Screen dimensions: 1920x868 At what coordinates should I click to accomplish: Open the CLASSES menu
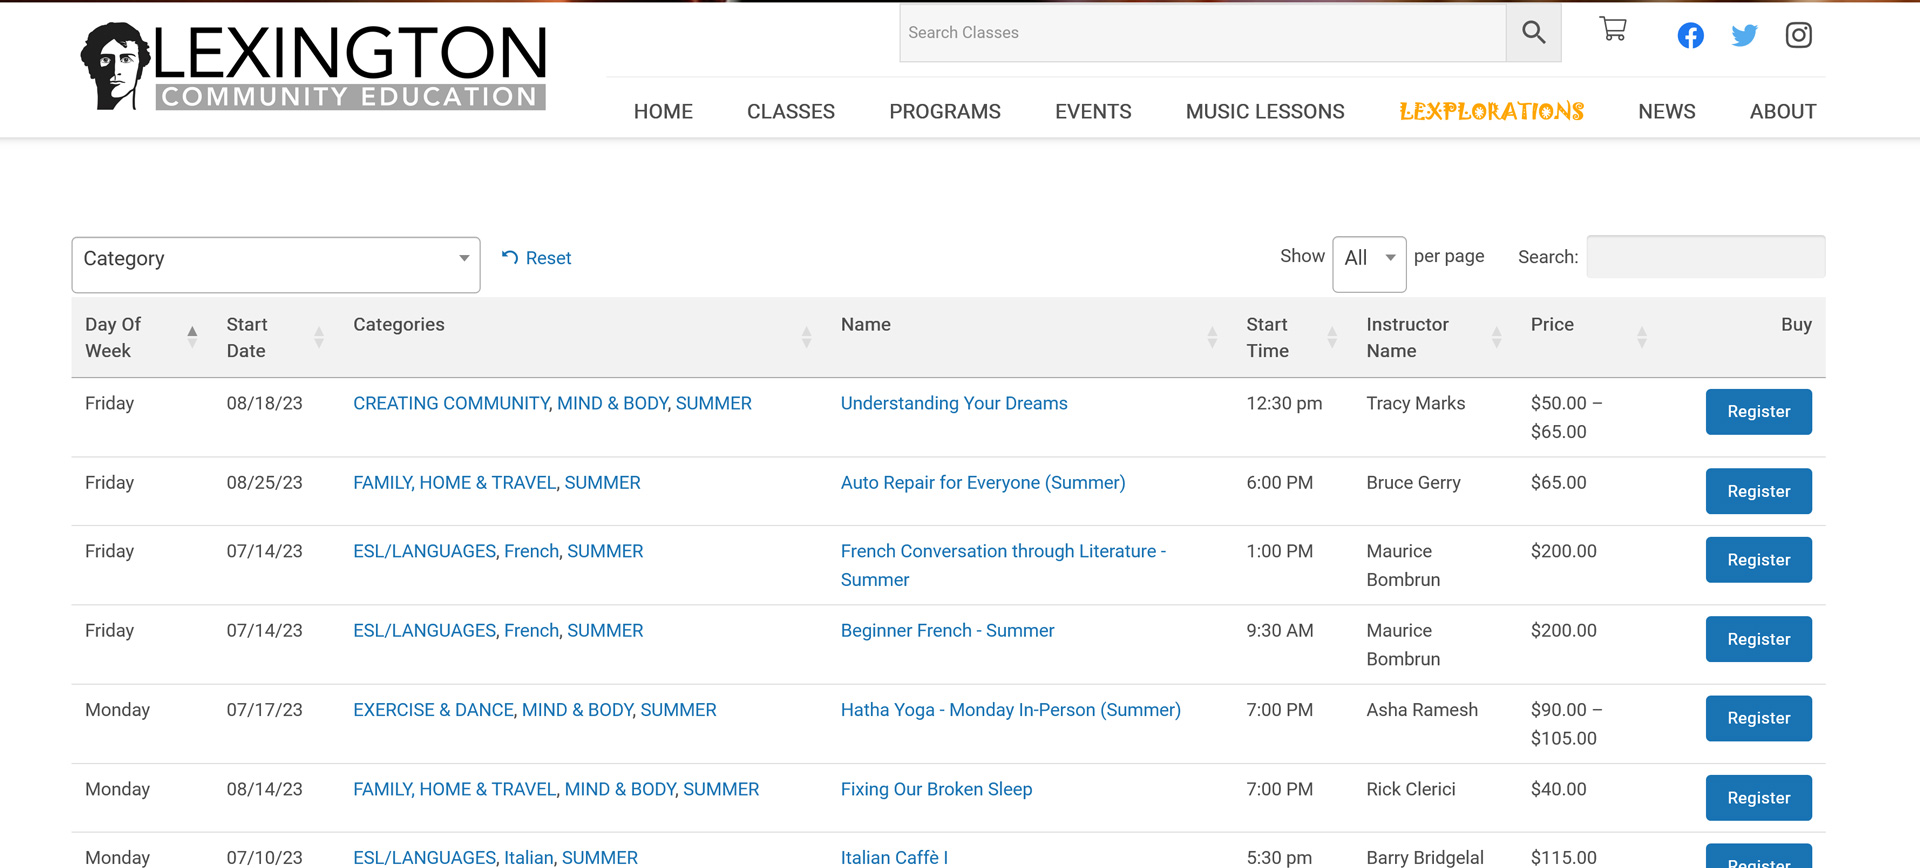click(x=791, y=112)
